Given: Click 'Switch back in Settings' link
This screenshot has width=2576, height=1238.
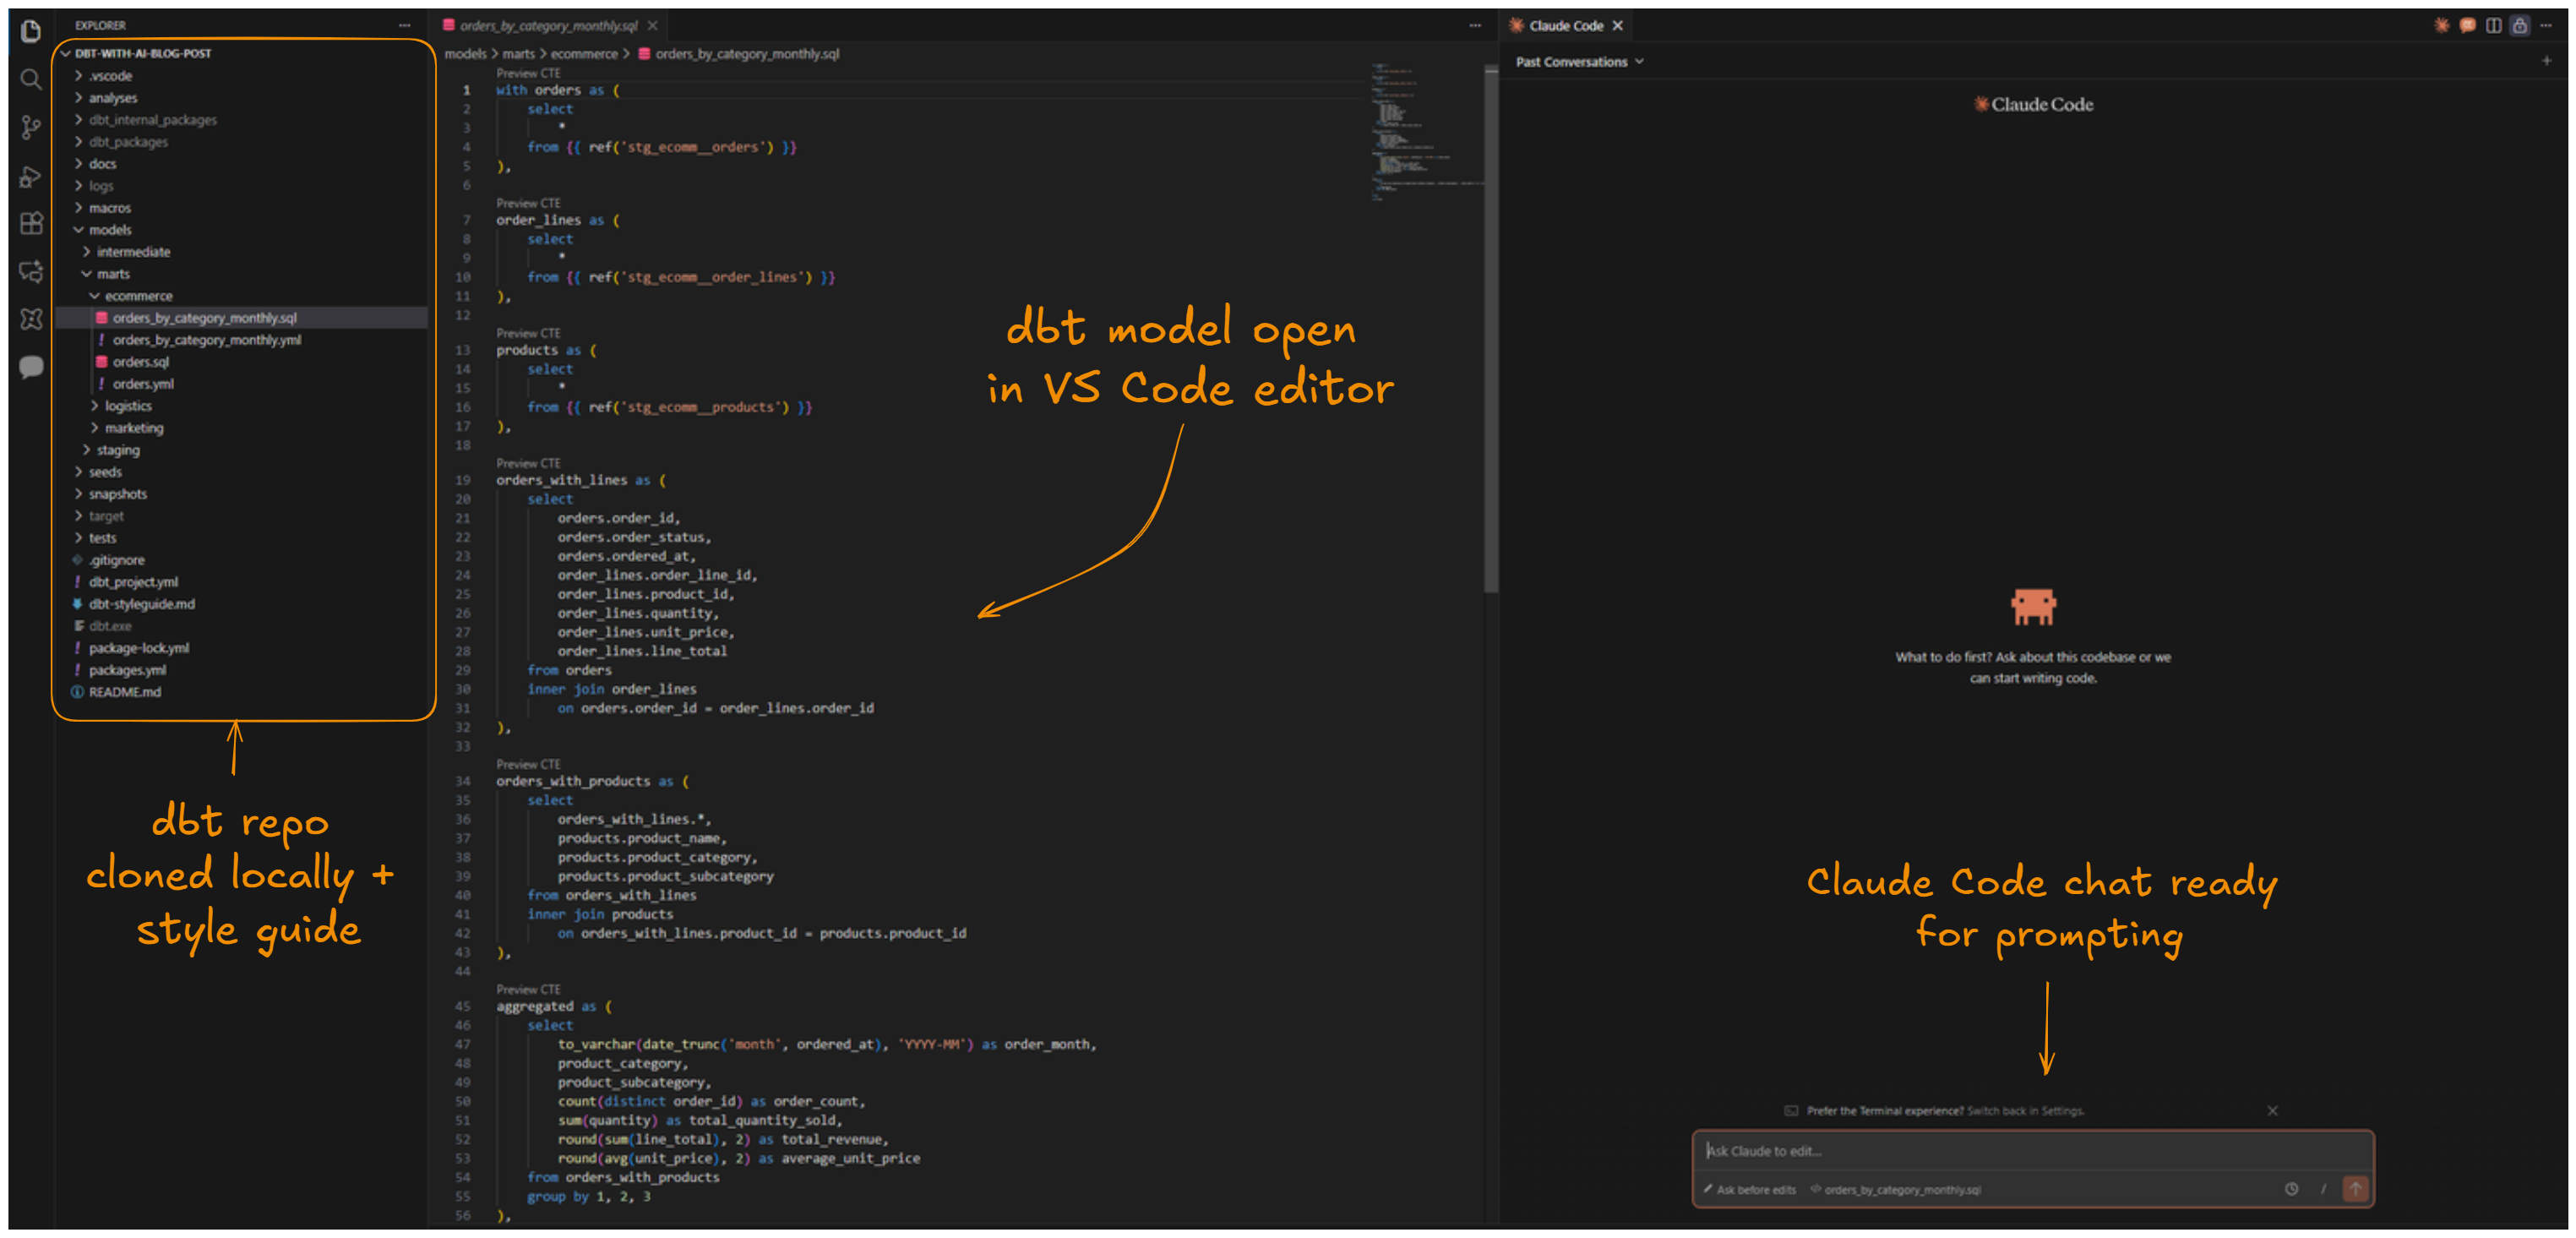Looking at the screenshot, I should (x=2025, y=1111).
